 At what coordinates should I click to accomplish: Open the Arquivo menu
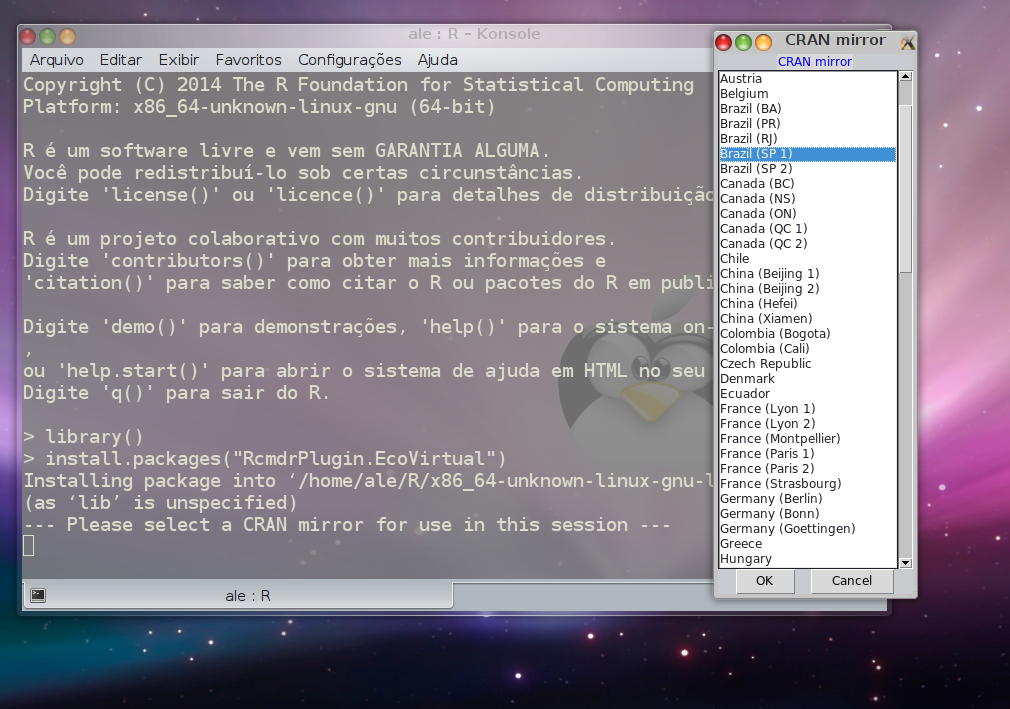point(56,60)
